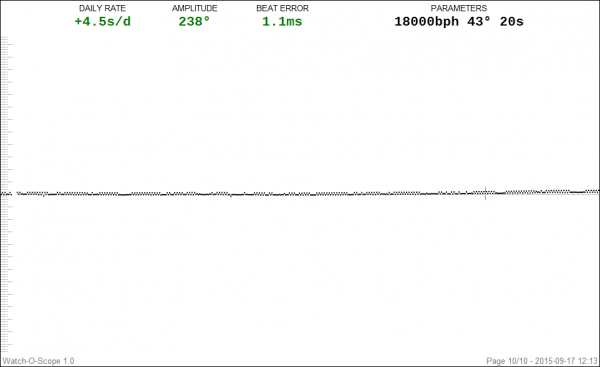Click the PARAMETERS heading label

point(459,8)
